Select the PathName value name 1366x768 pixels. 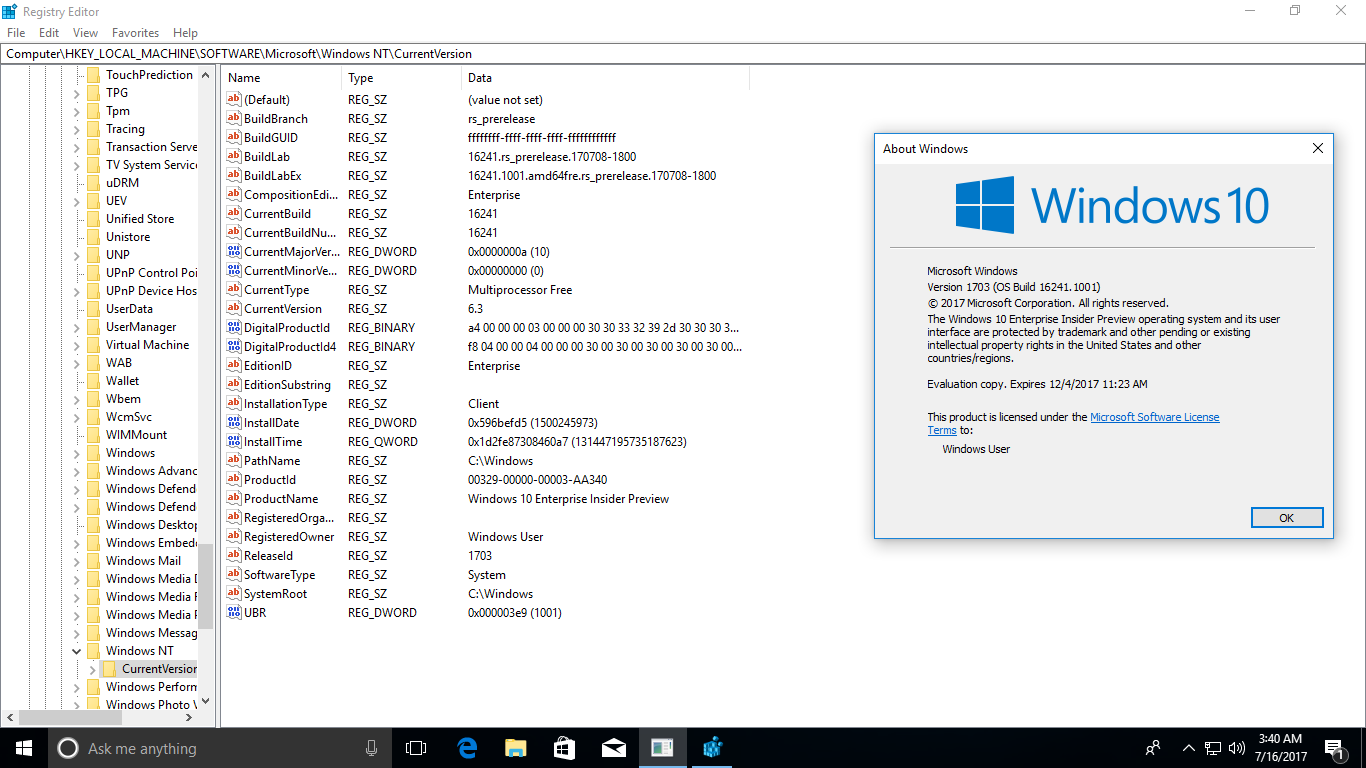(272, 461)
